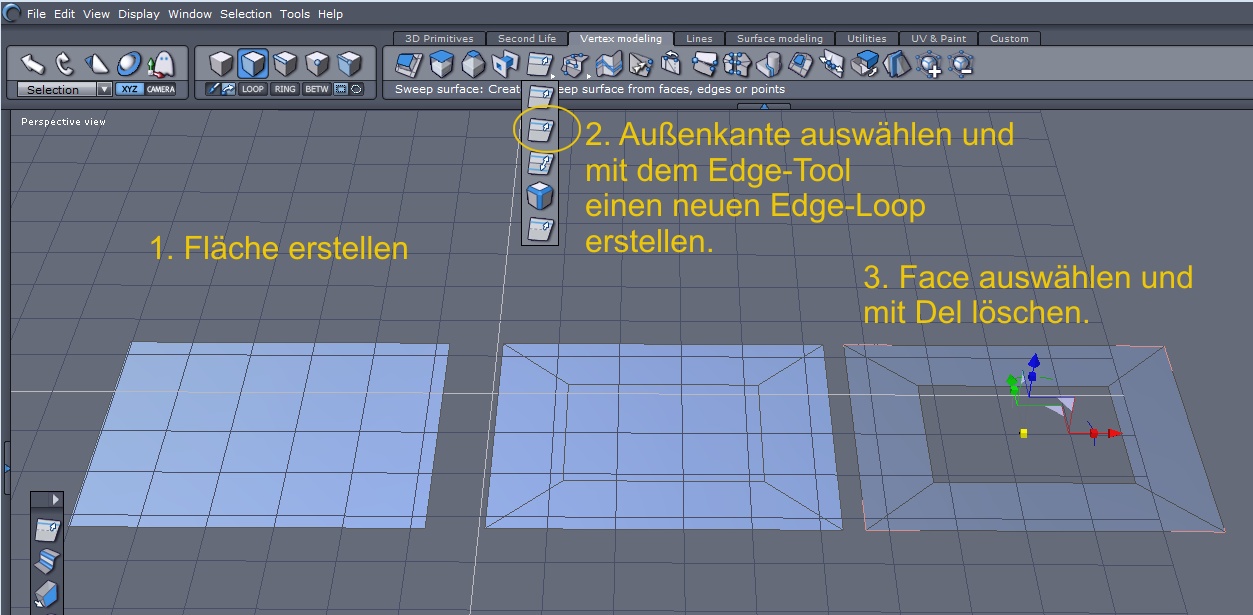Choose the Thickness tool icon
The width and height of the screenshot is (1253, 615).
click(x=506, y=65)
